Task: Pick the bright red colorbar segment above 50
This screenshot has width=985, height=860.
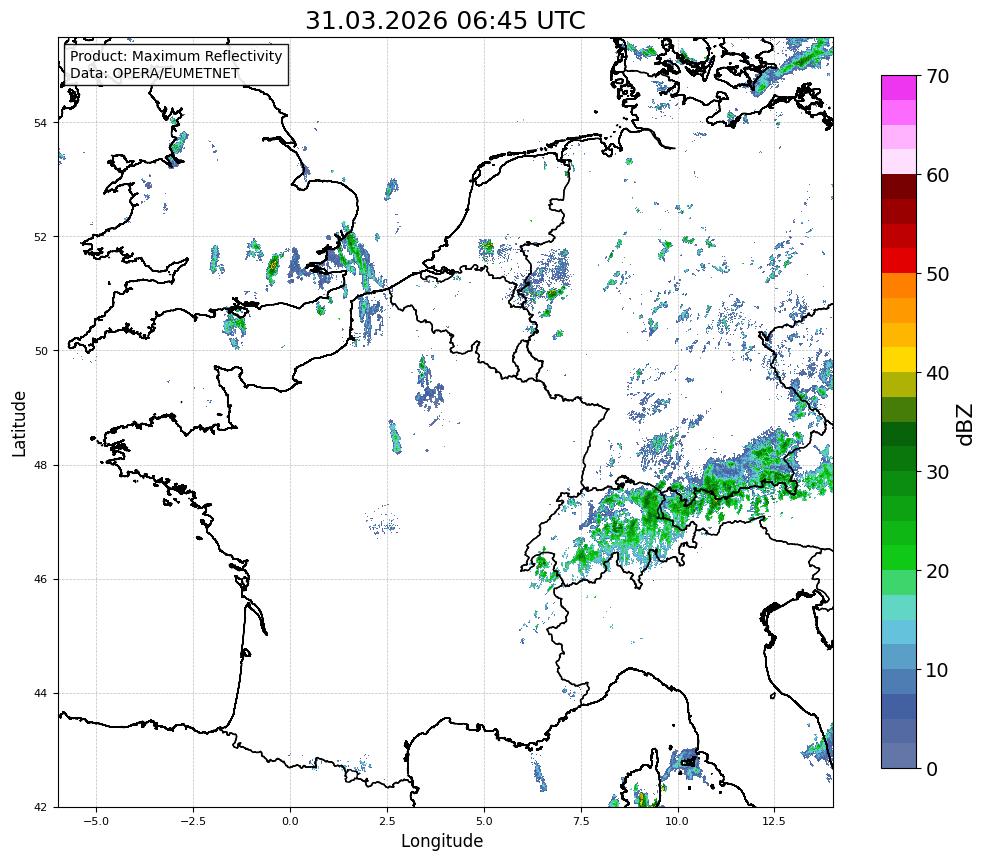Action: (898, 261)
